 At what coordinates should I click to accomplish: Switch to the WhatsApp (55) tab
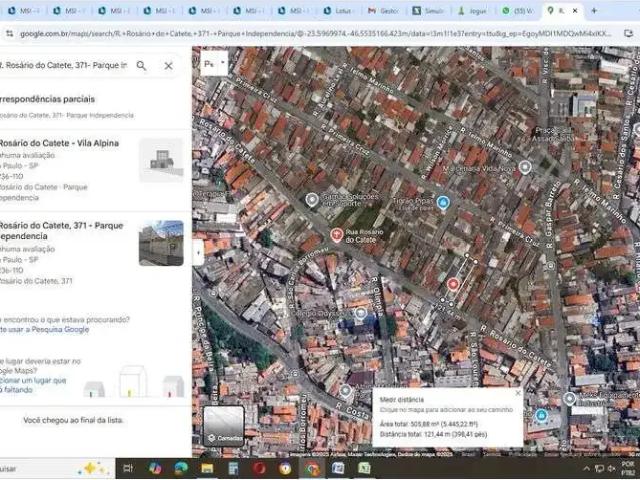pyautogui.click(x=518, y=11)
